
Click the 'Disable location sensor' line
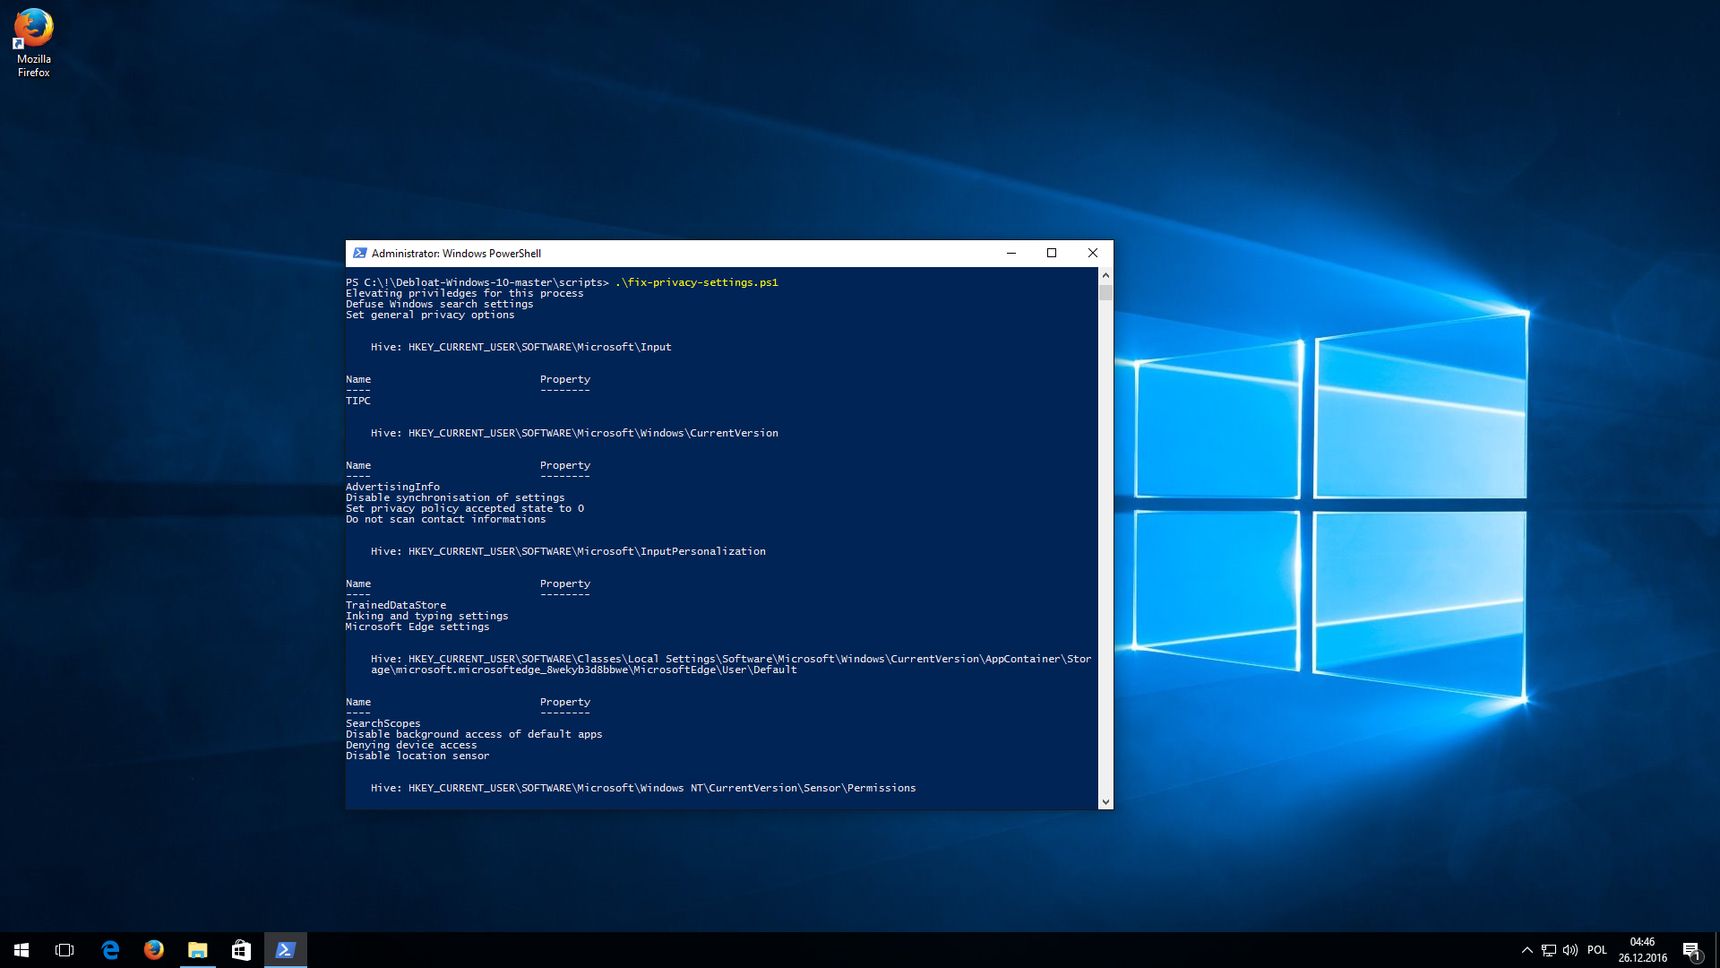pos(418,756)
